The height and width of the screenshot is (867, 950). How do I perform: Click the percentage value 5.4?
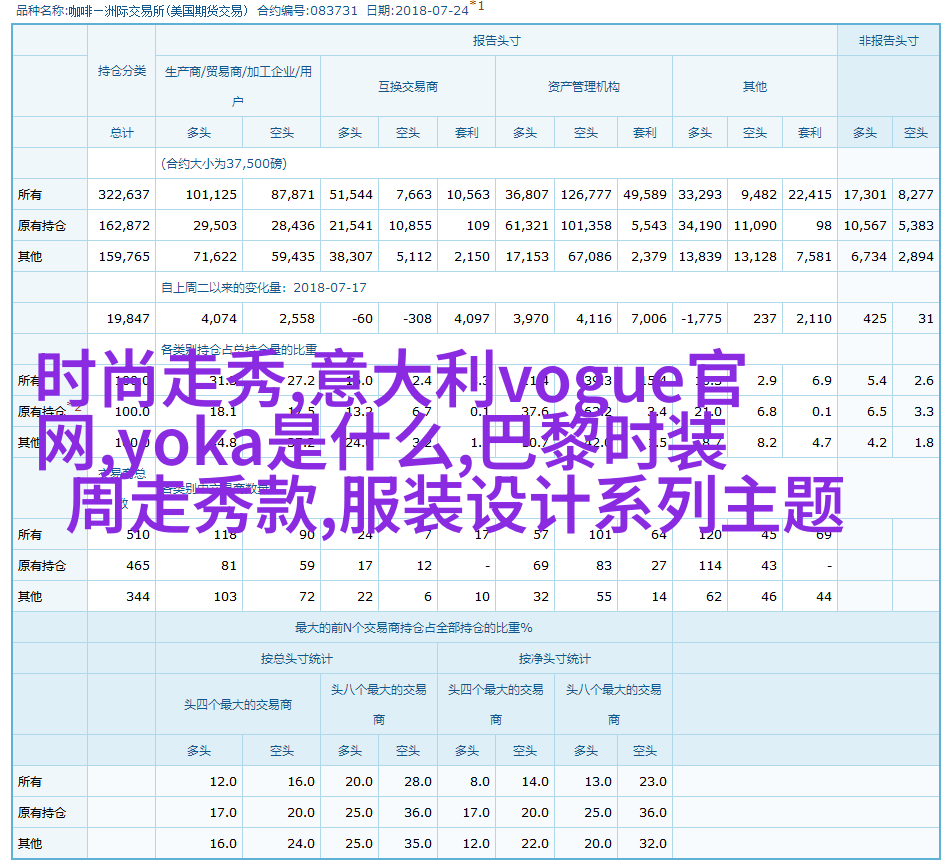point(877,380)
